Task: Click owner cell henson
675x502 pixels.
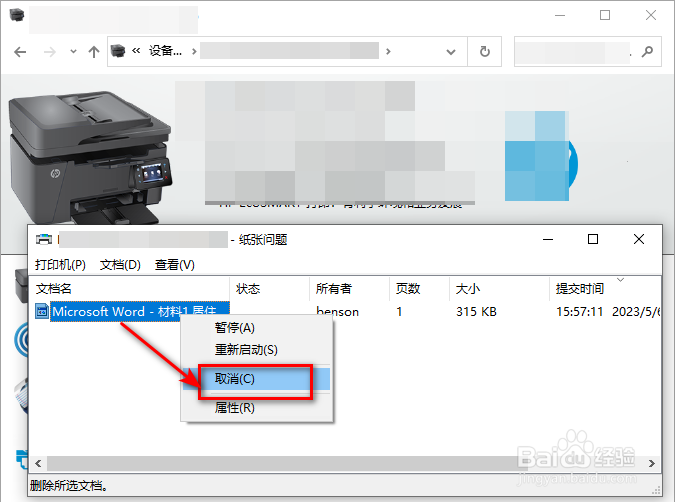Action: pos(338,311)
